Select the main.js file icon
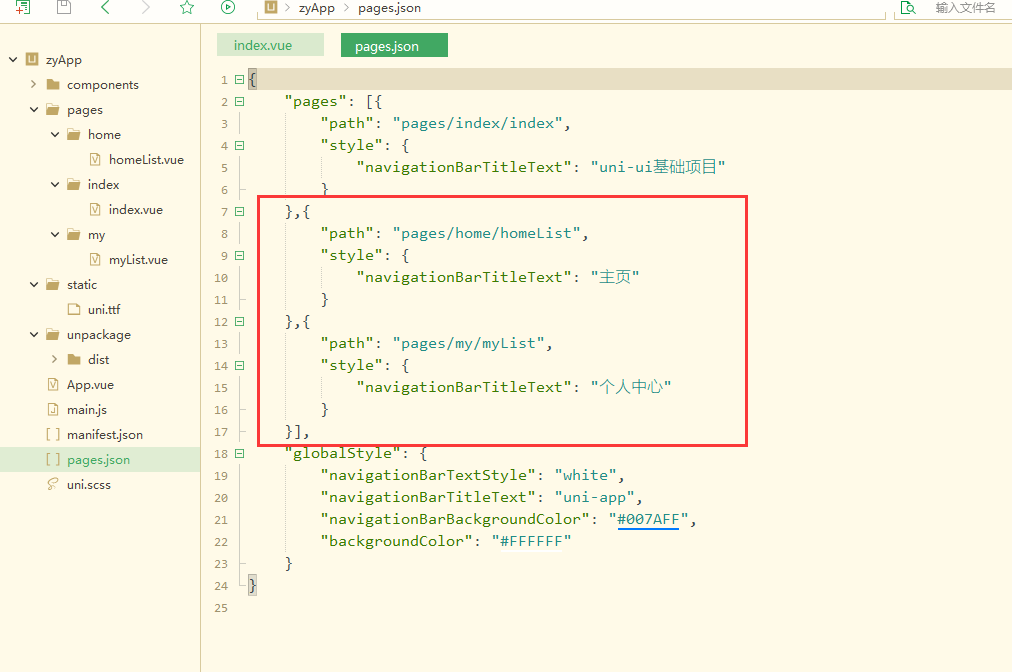 click(x=52, y=409)
